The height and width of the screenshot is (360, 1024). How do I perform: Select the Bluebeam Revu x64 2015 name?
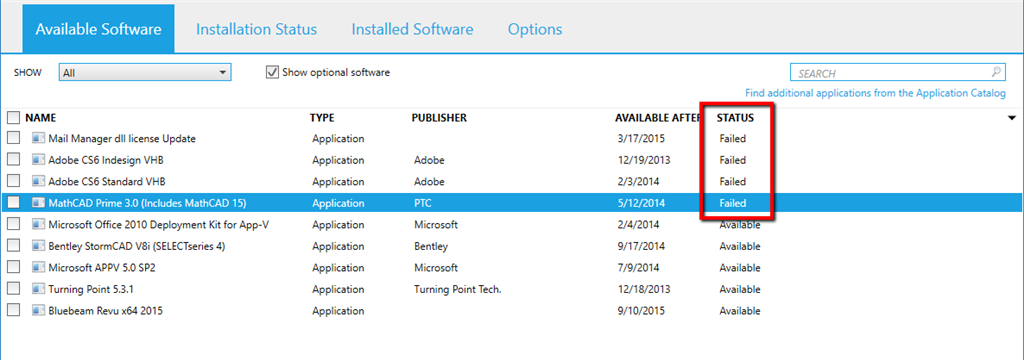105,311
